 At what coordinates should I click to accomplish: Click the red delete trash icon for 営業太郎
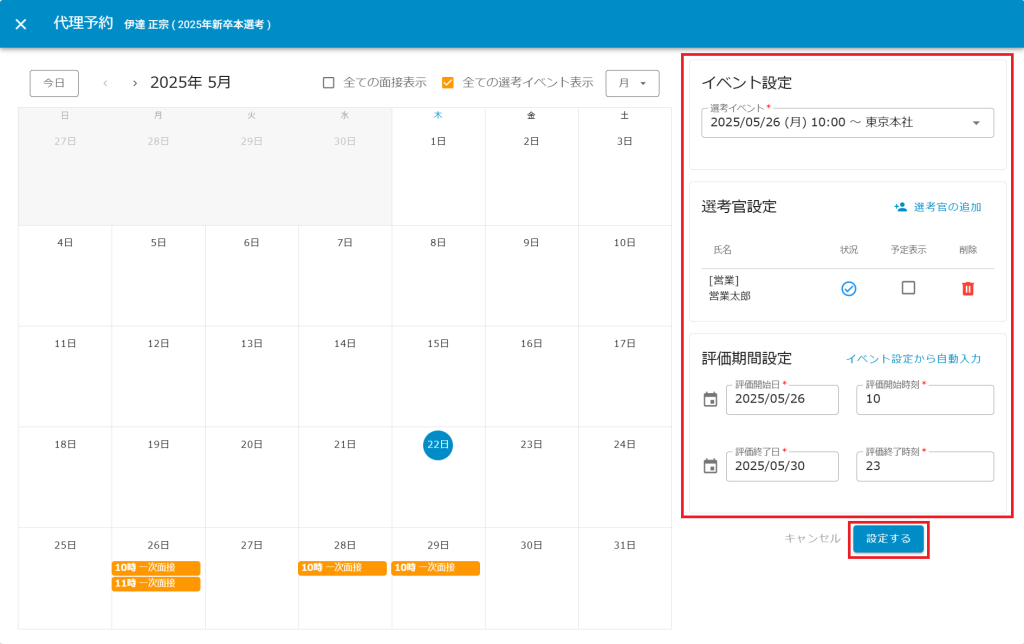click(x=967, y=288)
